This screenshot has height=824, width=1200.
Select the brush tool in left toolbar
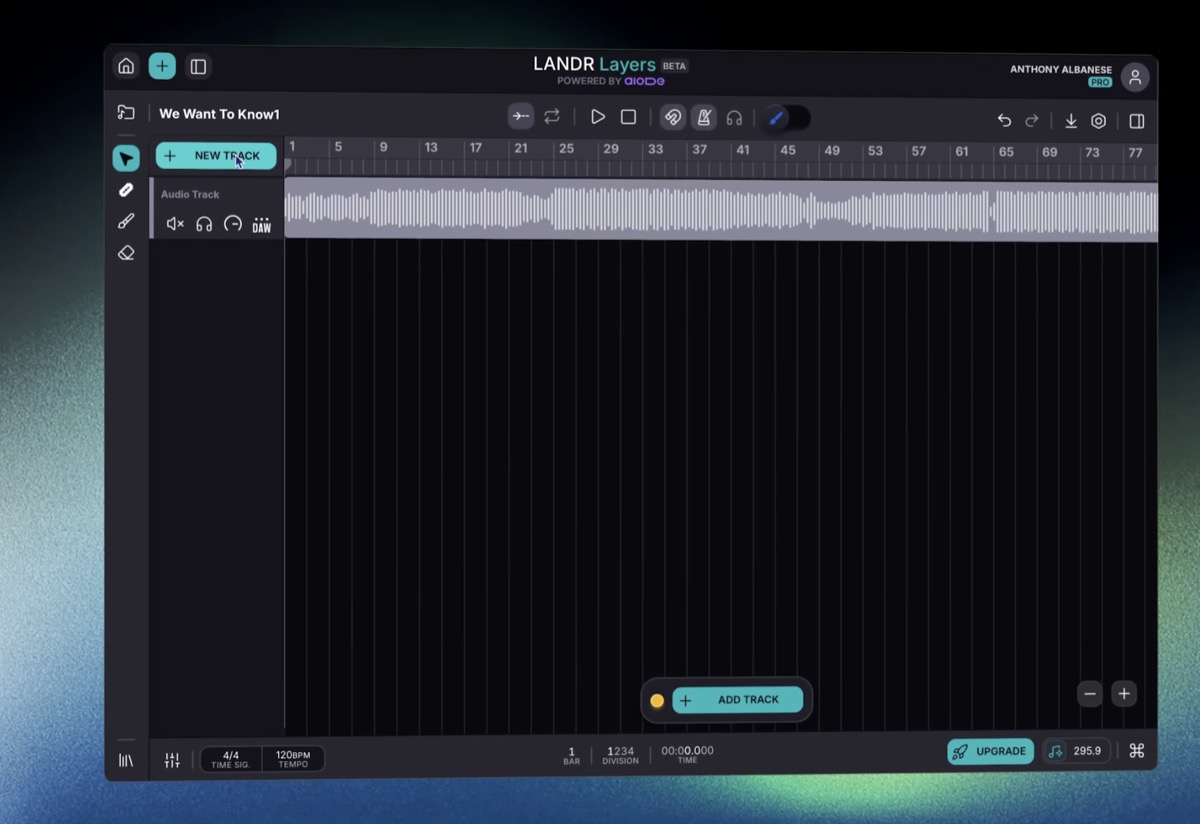pos(126,222)
